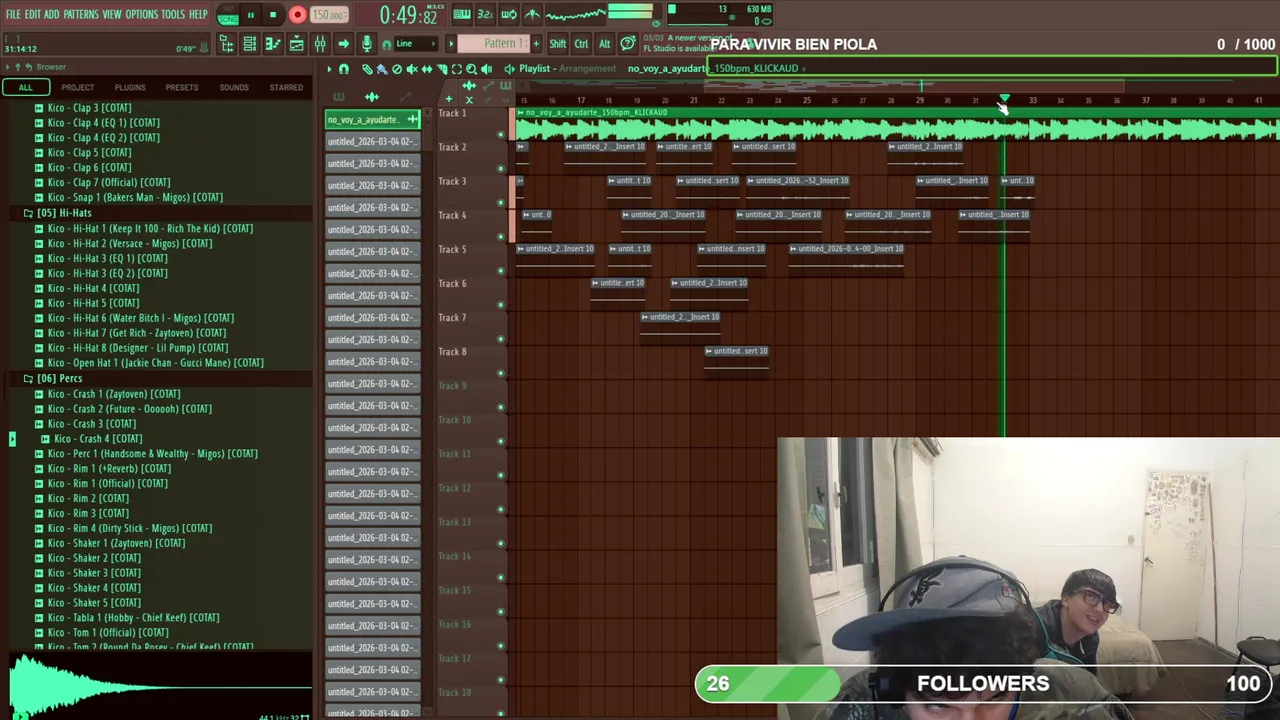Select the Playback speaker tool in playlist
This screenshot has width=1280, height=720.
pyautogui.click(x=487, y=69)
